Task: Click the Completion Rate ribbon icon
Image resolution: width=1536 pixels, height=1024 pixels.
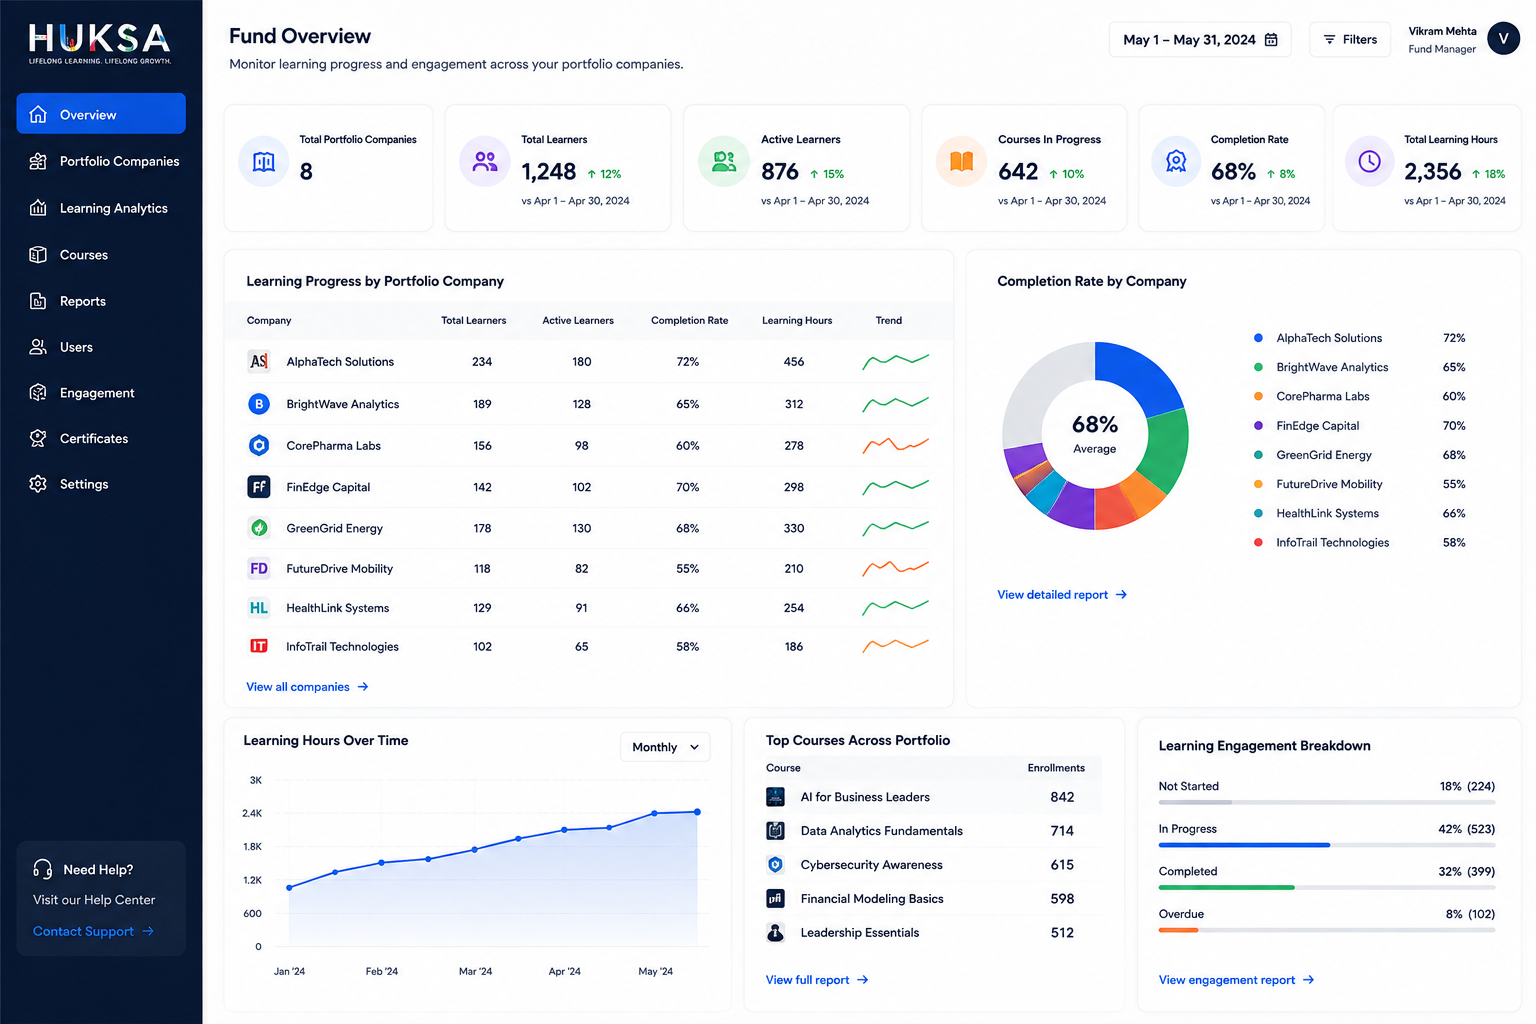Action: (x=1176, y=161)
